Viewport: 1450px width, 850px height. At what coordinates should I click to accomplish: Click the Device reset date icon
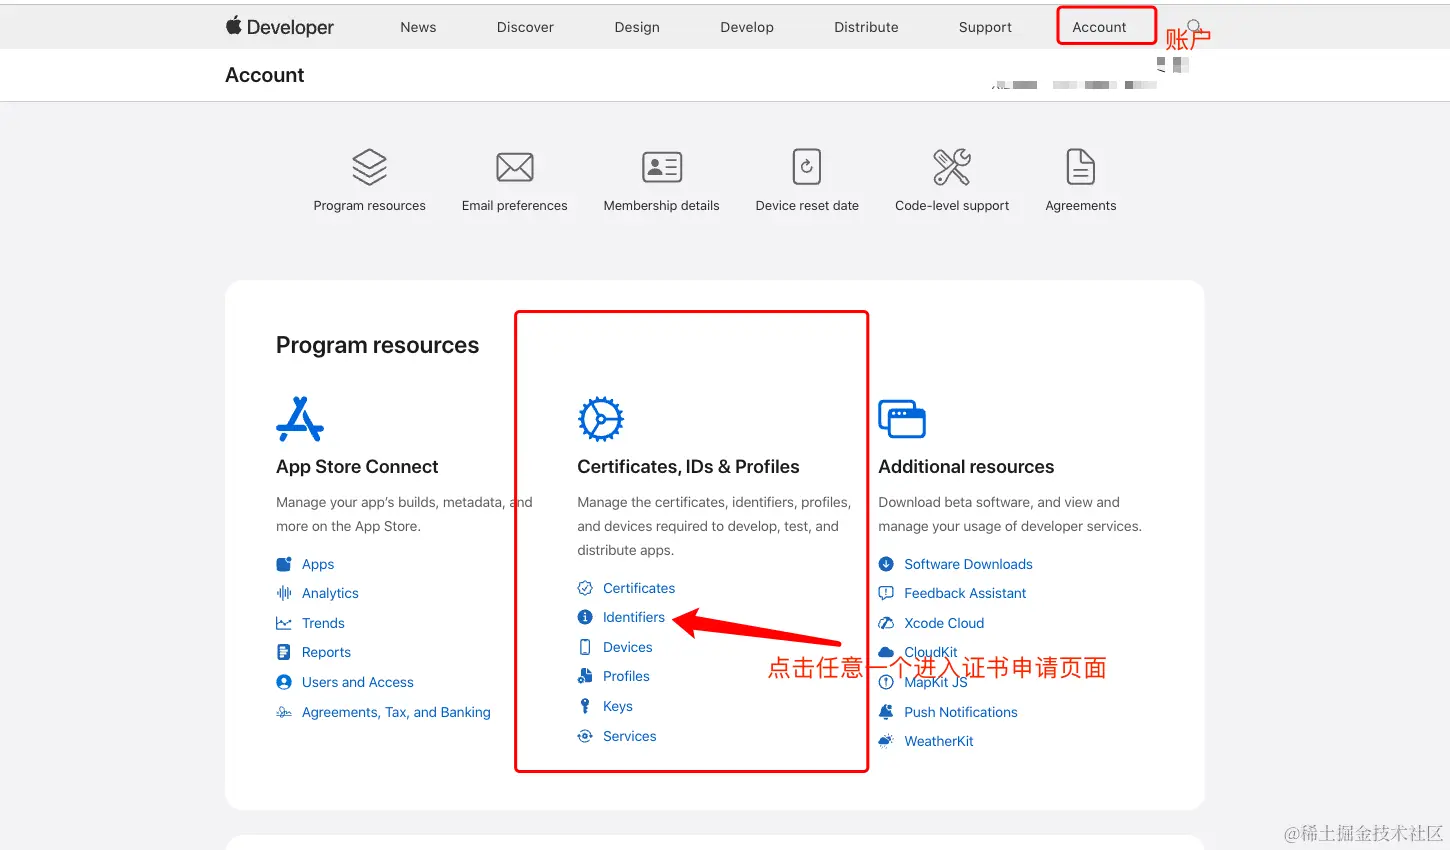tap(807, 167)
